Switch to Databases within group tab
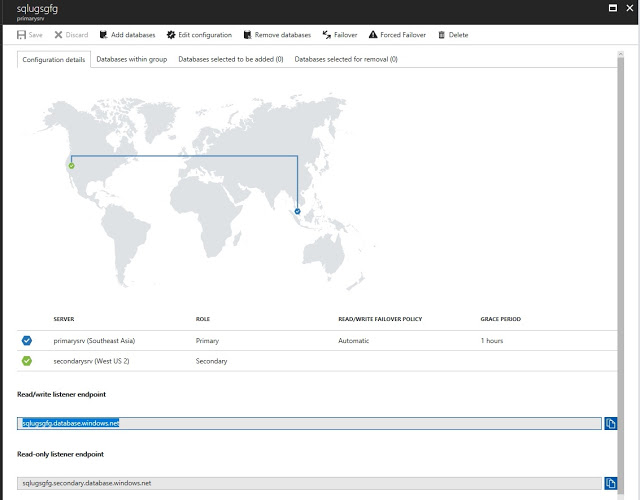This screenshot has height=500, width=640. pyautogui.click(x=131, y=59)
